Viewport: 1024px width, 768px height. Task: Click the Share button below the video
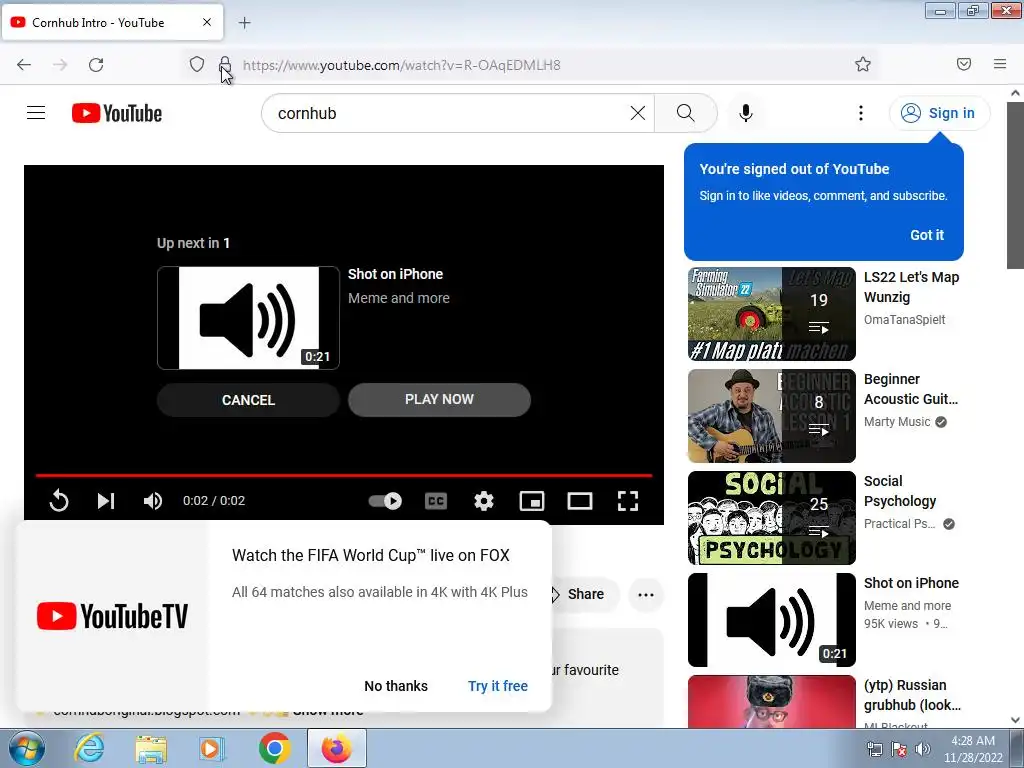584,594
